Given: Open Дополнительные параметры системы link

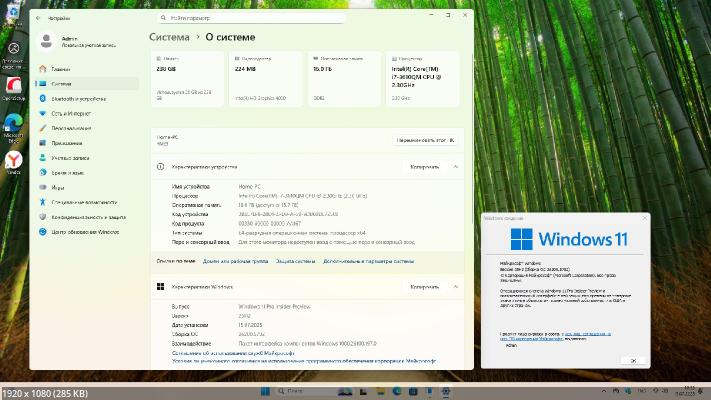Looking at the screenshot, I should point(369,261).
